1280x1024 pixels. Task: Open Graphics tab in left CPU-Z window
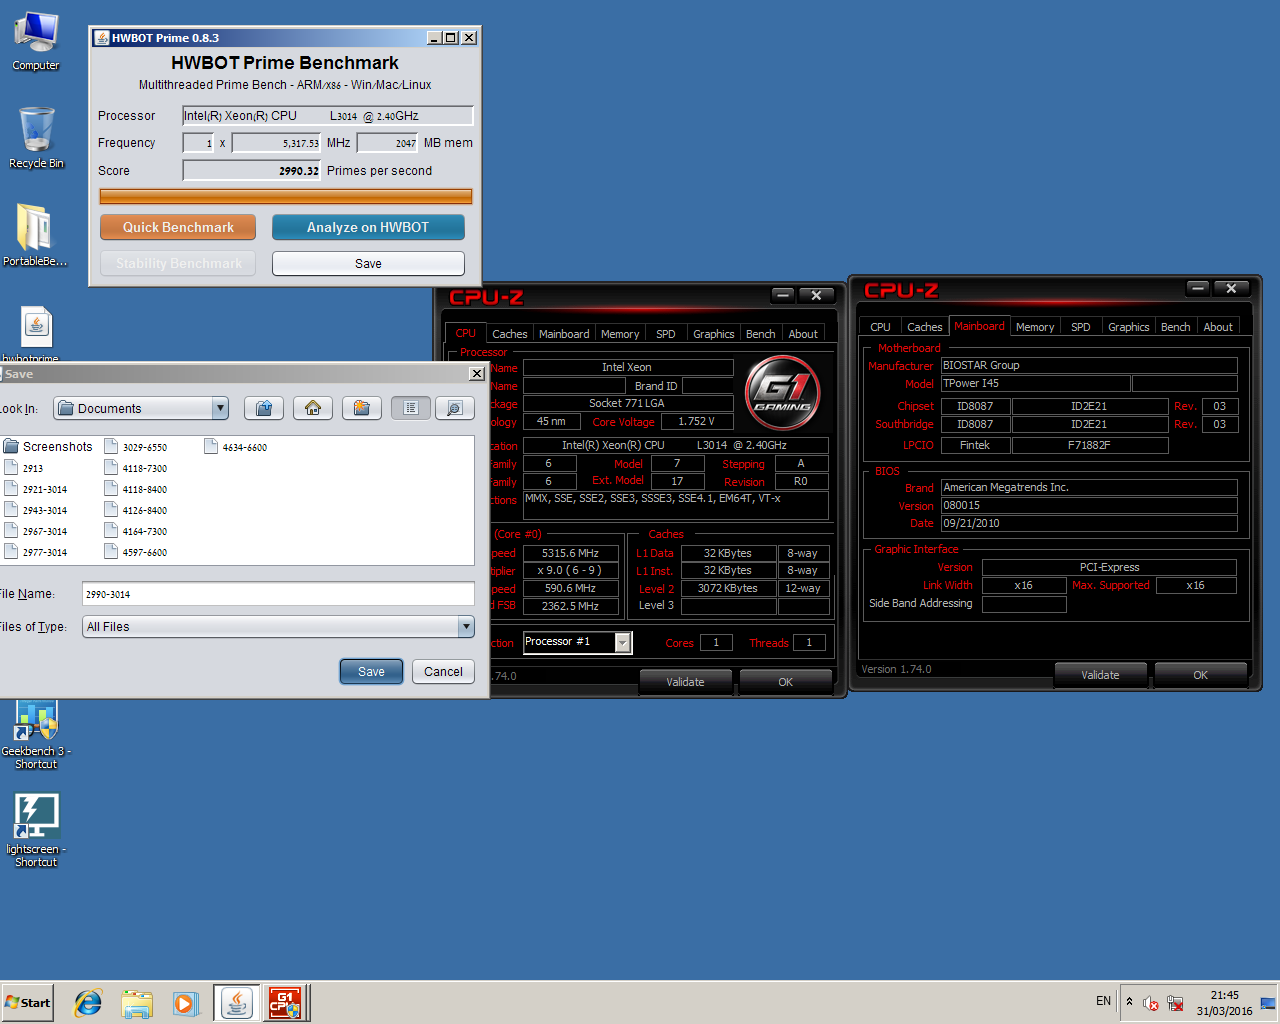[714, 334]
